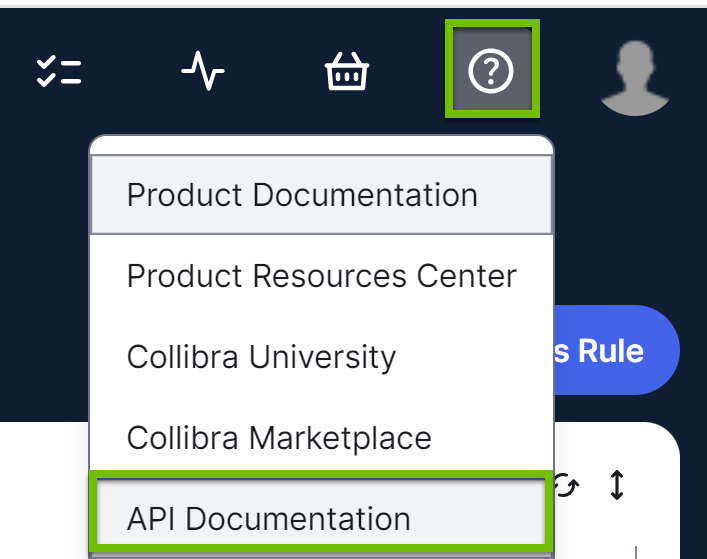This screenshot has width=707, height=559.
Task: Select Product Documentation menu item
Action: click(321, 195)
